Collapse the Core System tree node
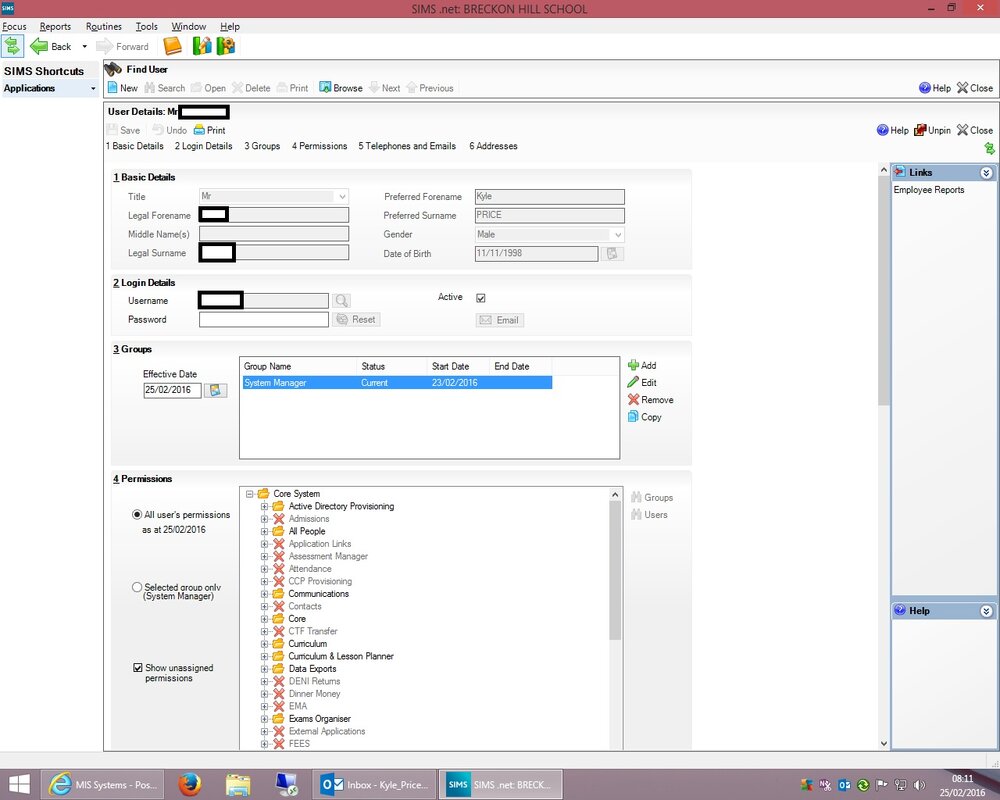 [x=250, y=494]
